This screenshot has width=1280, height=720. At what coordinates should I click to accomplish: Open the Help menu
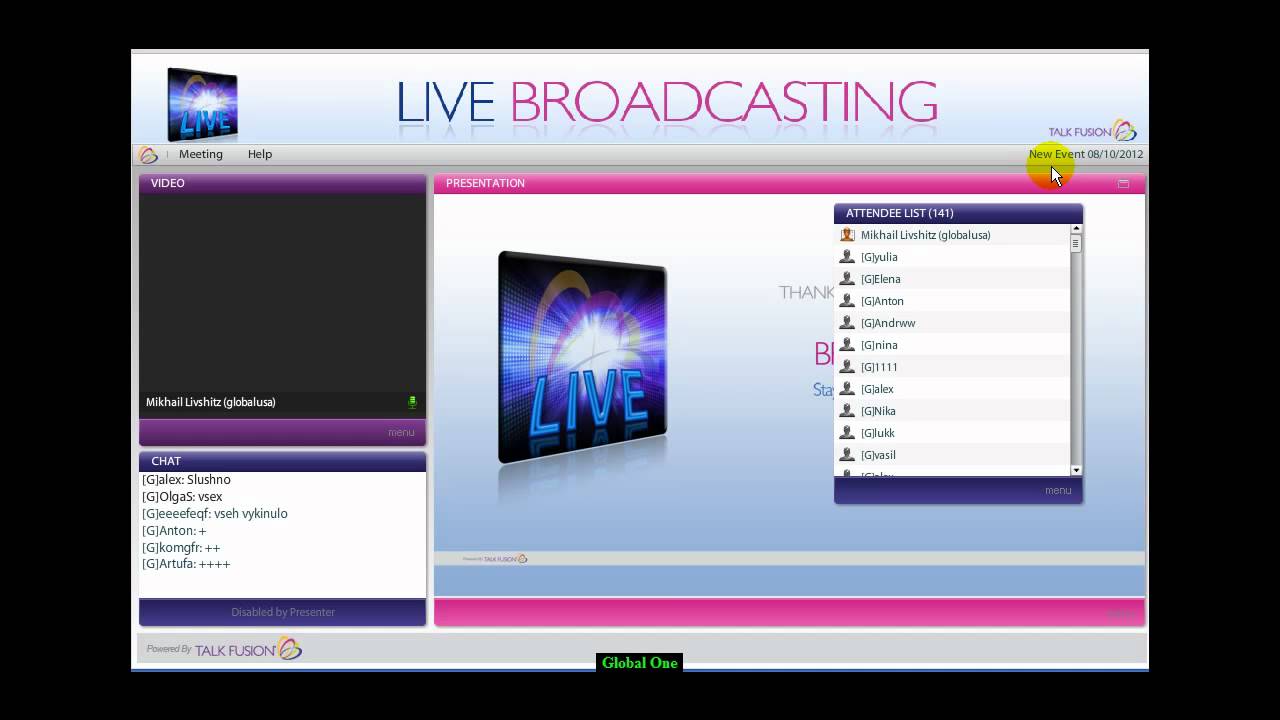click(x=260, y=154)
